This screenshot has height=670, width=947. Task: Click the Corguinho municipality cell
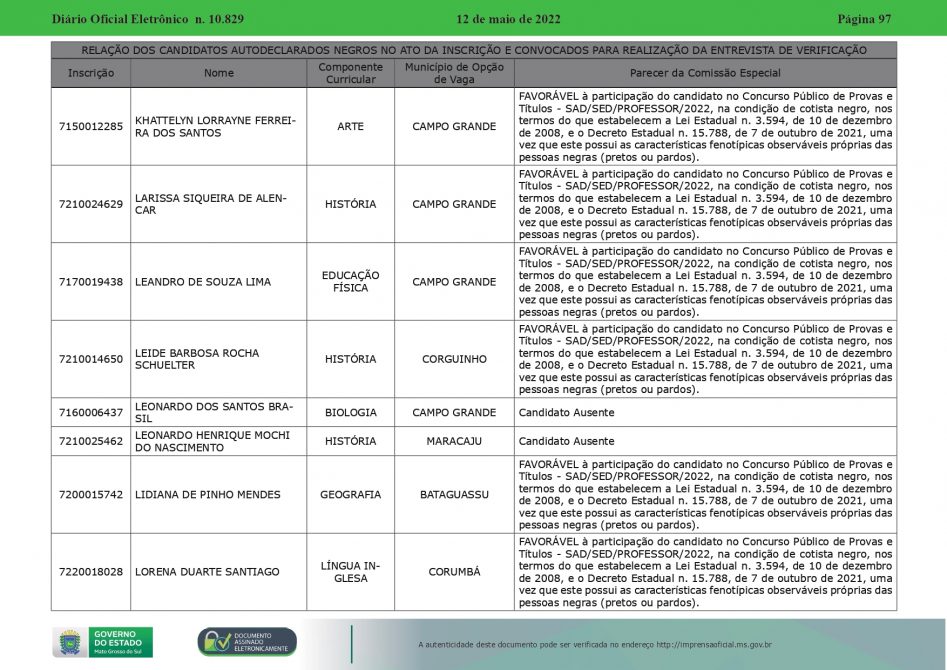coord(454,359)
